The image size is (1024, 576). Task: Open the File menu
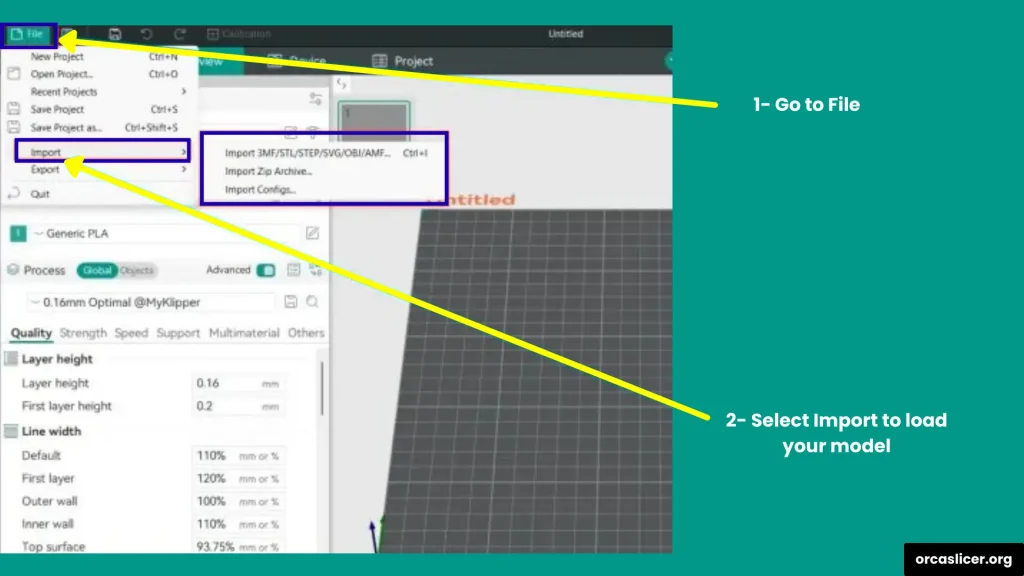click(x=27, y=34)
